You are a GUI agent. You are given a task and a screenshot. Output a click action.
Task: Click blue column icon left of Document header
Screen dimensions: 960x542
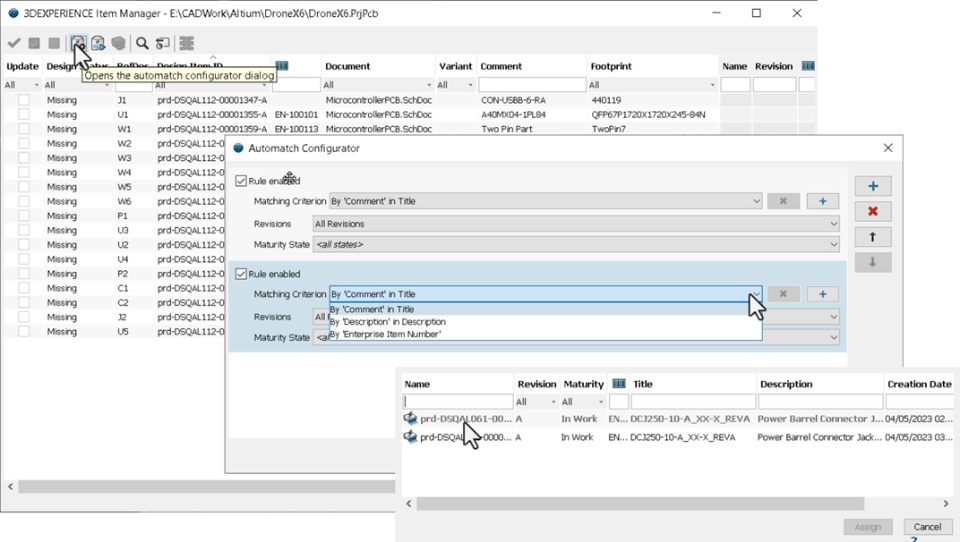tap(282, 66)
